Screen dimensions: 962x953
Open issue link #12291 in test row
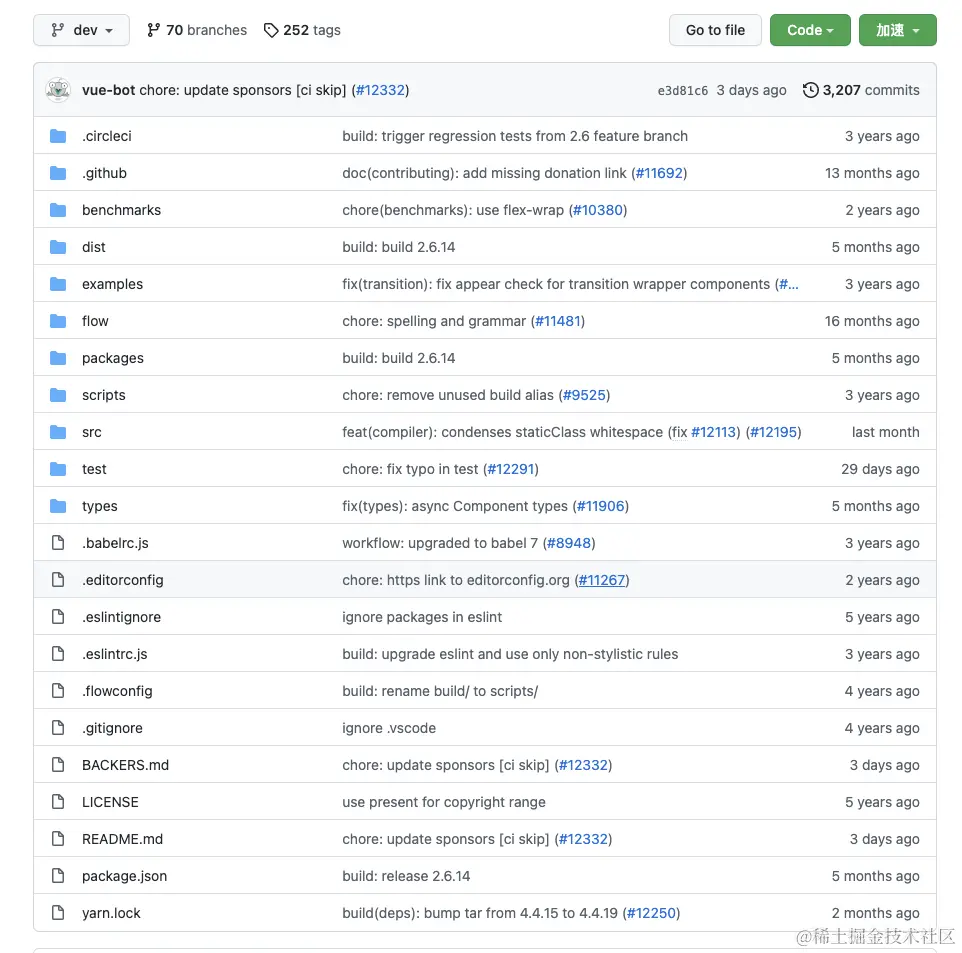pyautogui.click(x=511, y=469)
